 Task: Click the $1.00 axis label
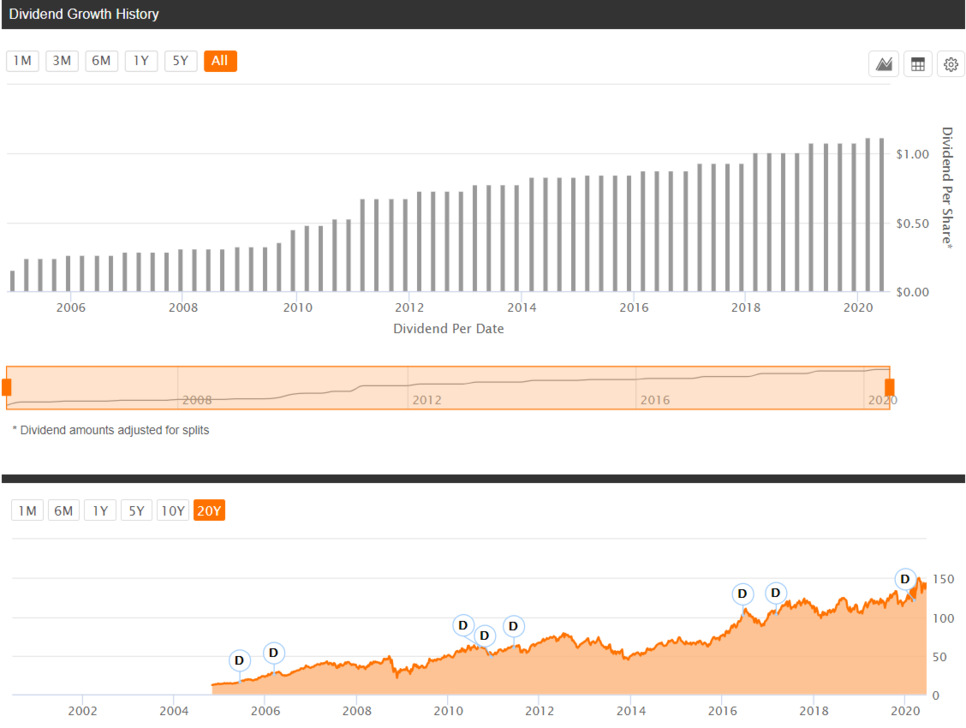click(912, 154)
